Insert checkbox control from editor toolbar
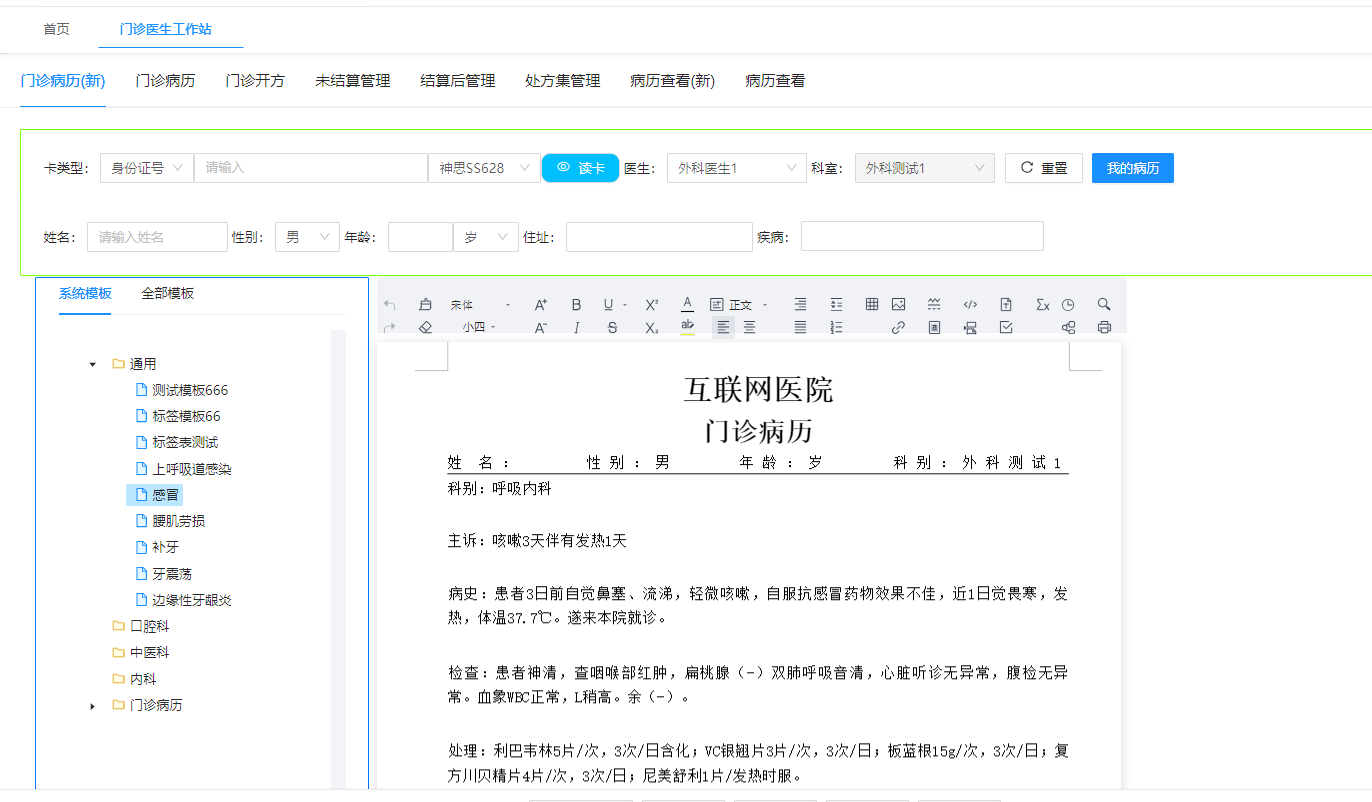This screenshot has height=802, width=1372. pos(1006,327)
